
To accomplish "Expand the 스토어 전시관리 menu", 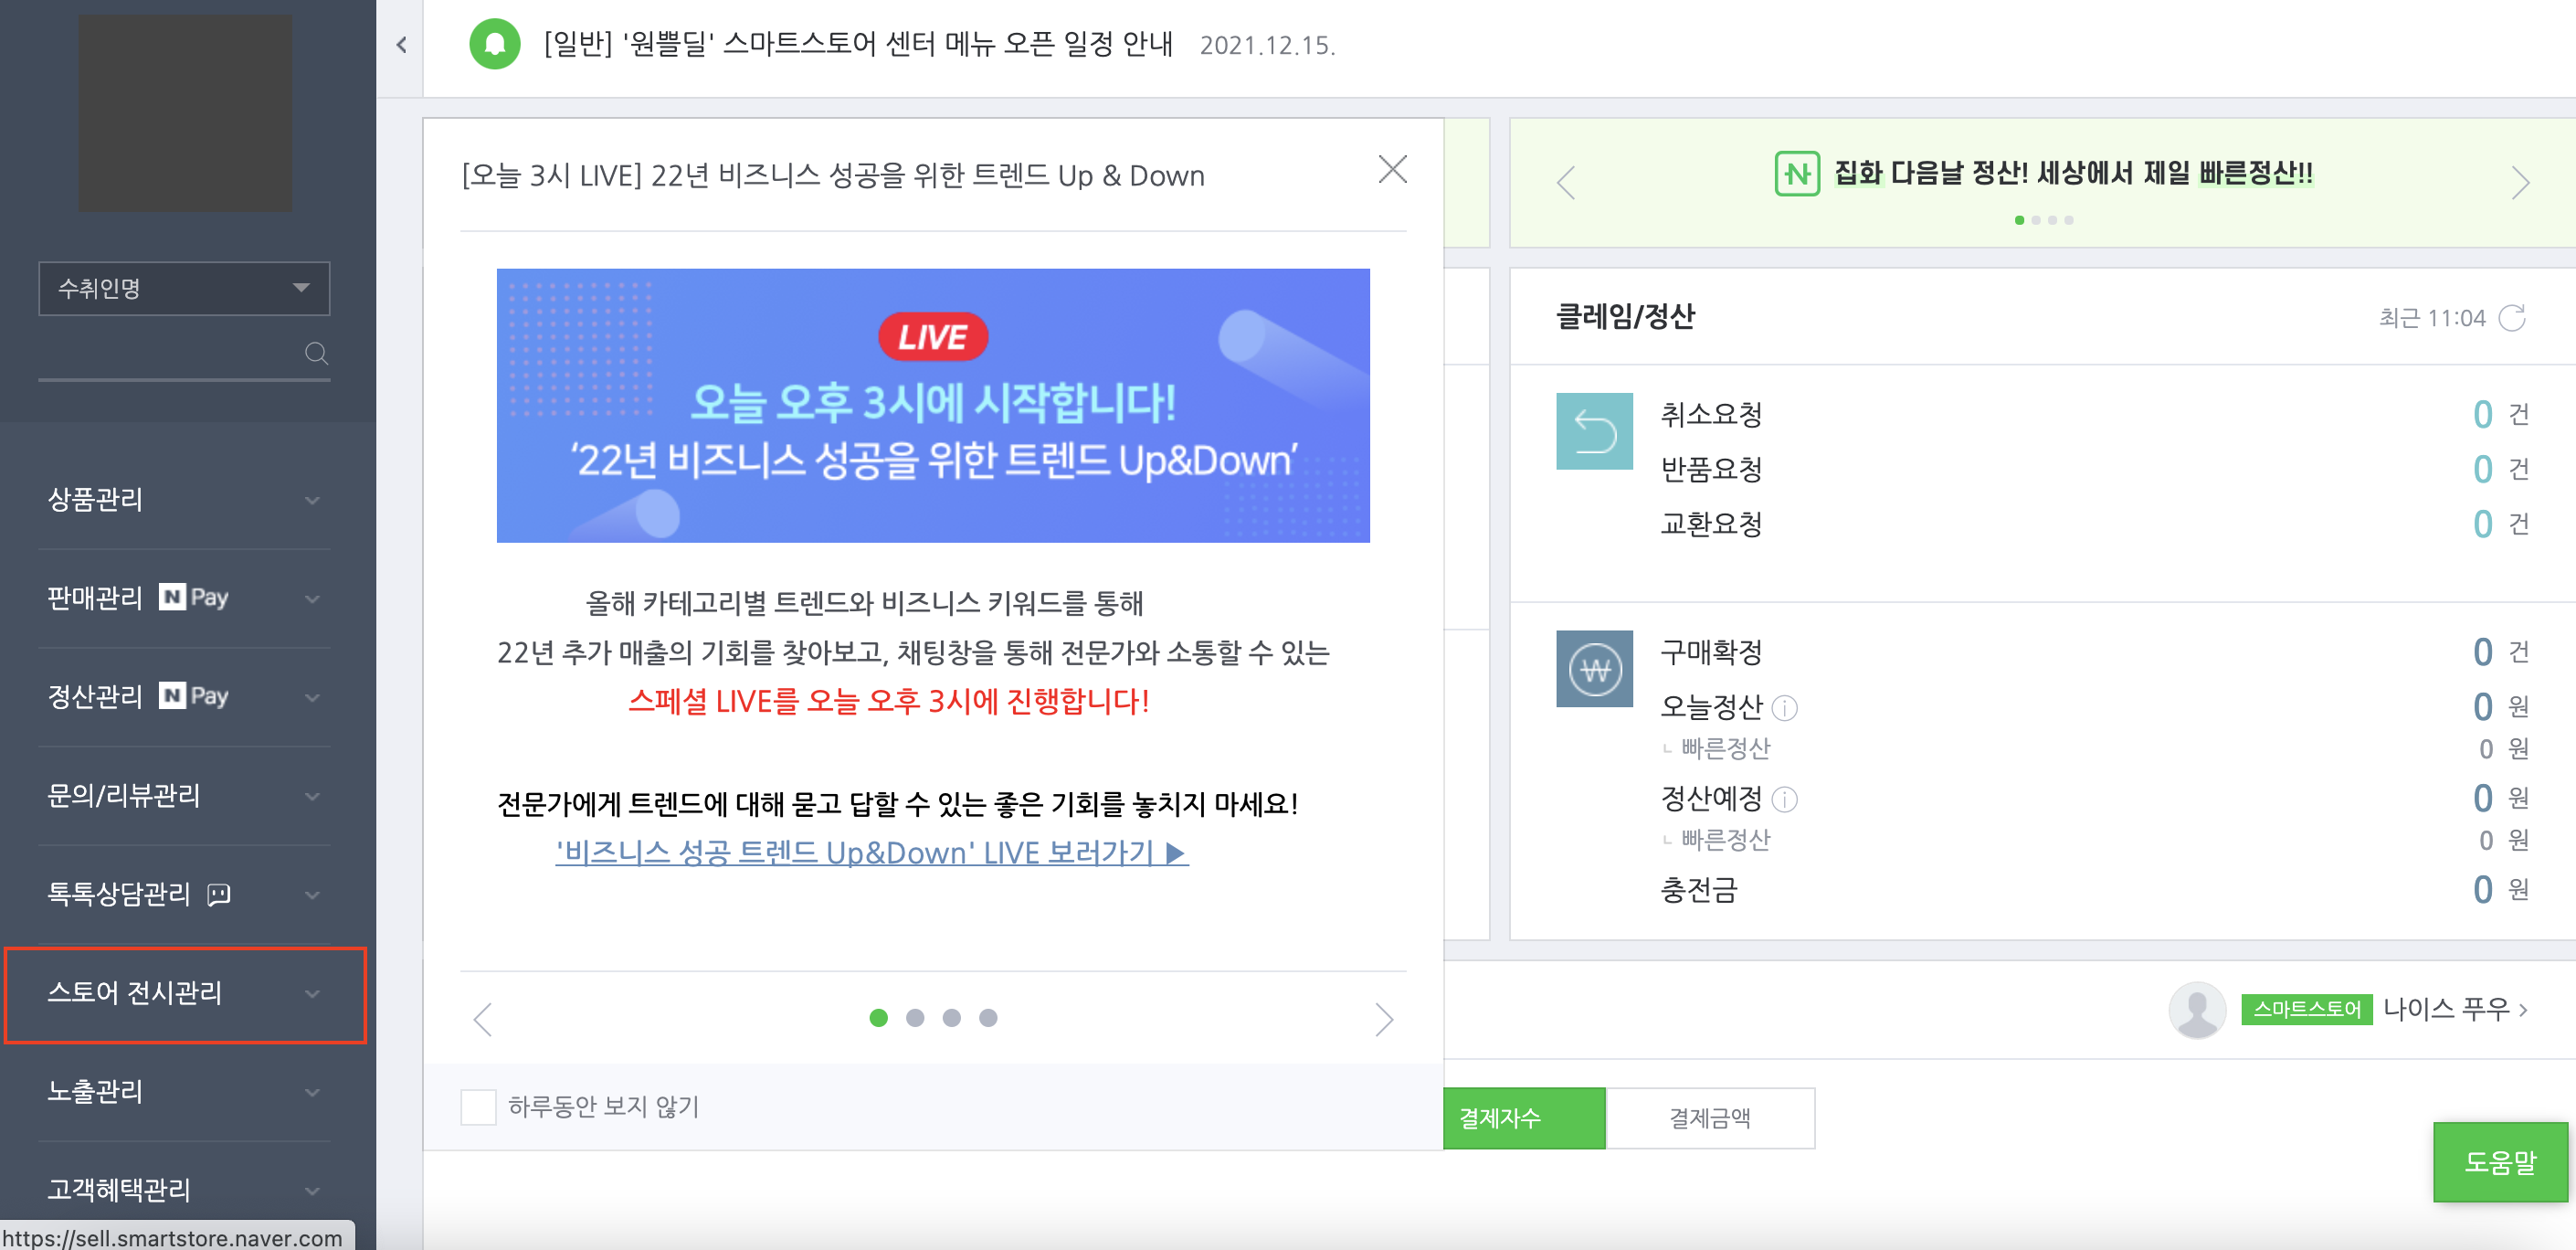I will [x=184, y=993].
